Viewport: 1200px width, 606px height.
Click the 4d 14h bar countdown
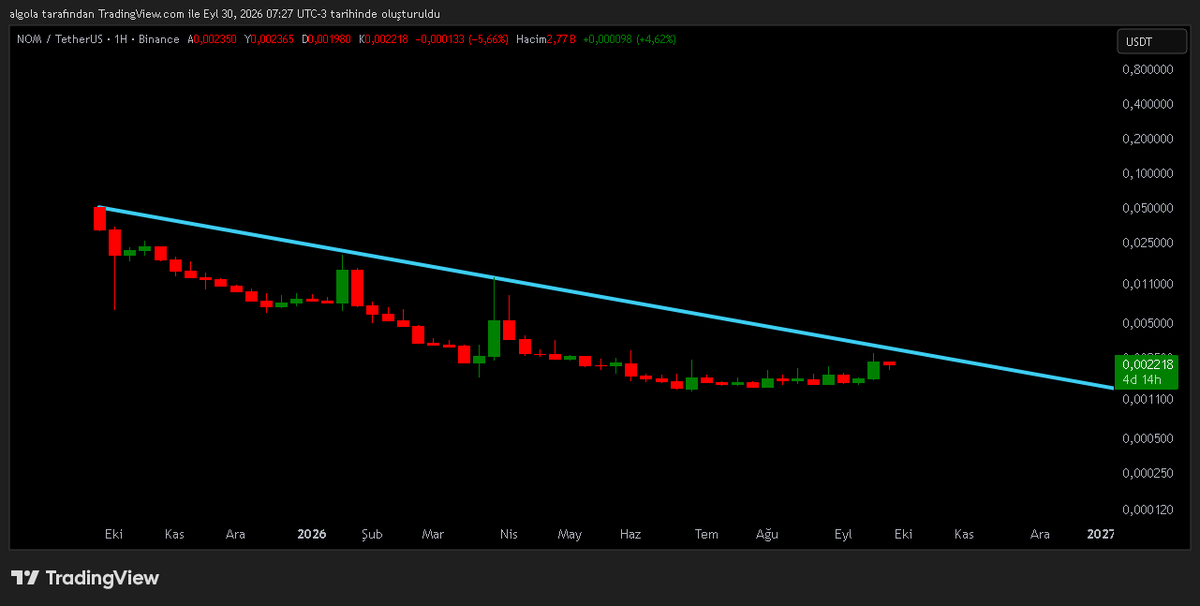(x=1140, y=380)
